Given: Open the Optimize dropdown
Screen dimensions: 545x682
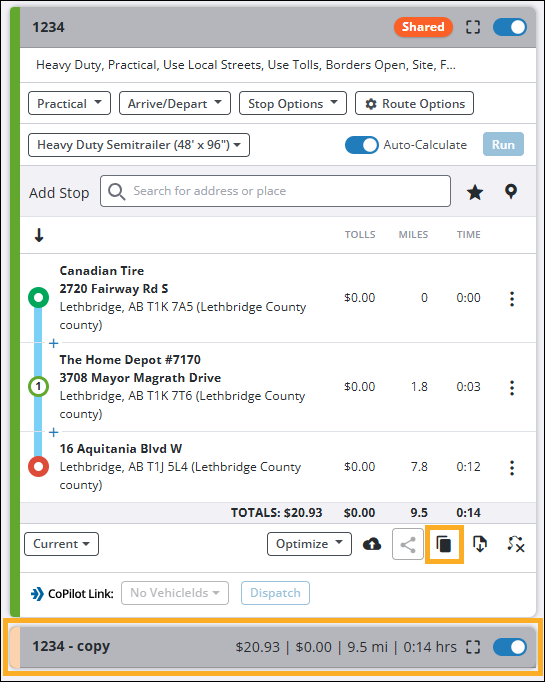Looking at the screenshot, I should 309,544.
